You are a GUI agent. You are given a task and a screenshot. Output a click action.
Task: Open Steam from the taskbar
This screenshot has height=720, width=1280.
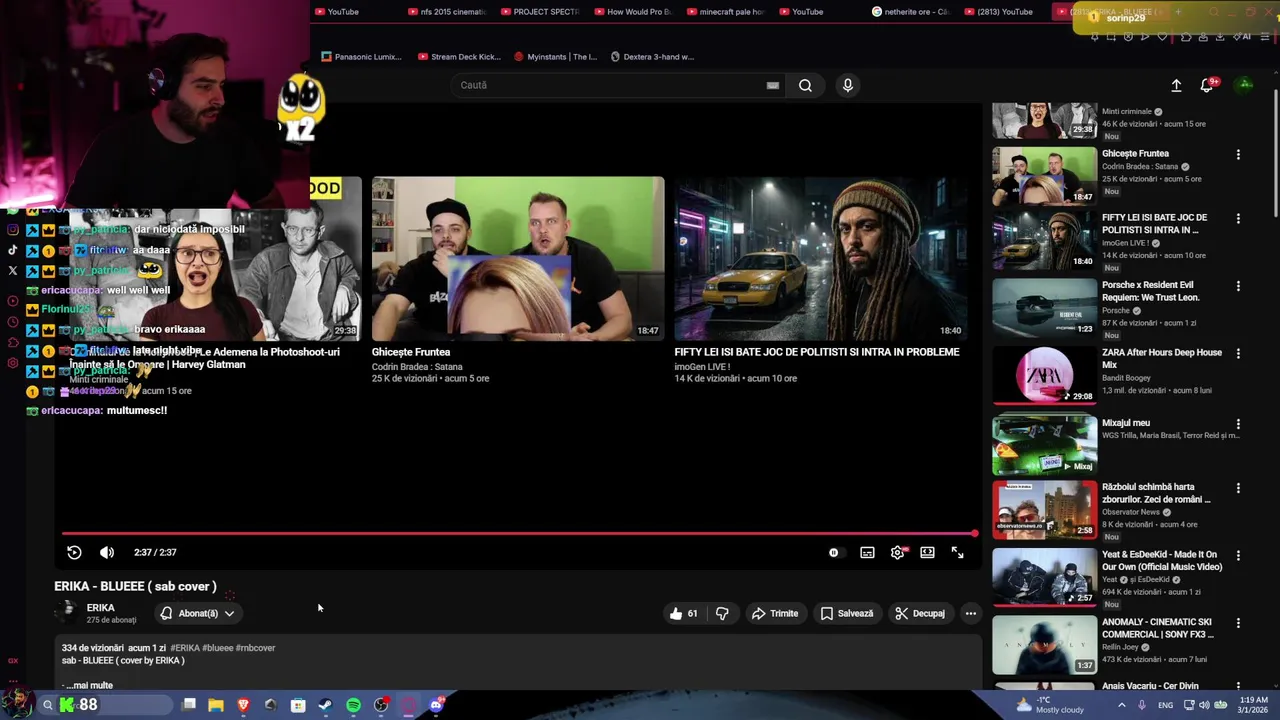[325, 705]
